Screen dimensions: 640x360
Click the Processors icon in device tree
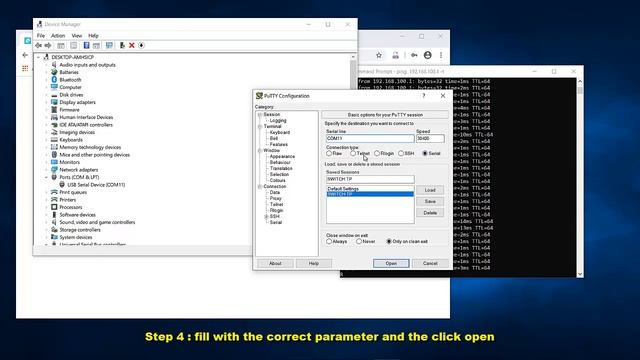54,207
